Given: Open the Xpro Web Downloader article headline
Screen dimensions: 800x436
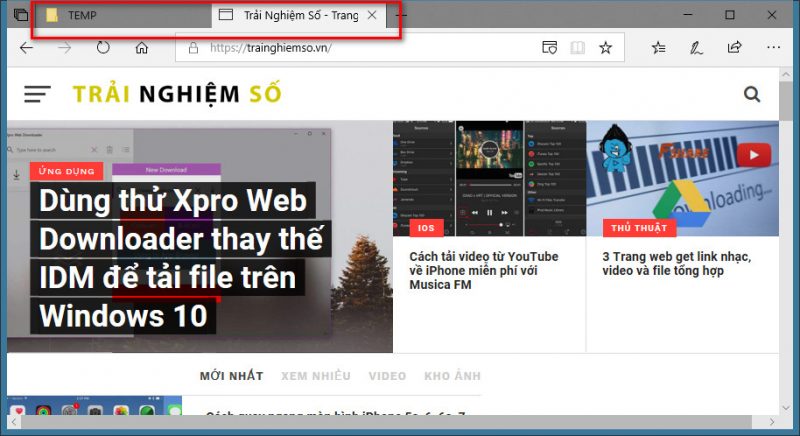Looking at the screenshot, I should click(x=181, y=258).
